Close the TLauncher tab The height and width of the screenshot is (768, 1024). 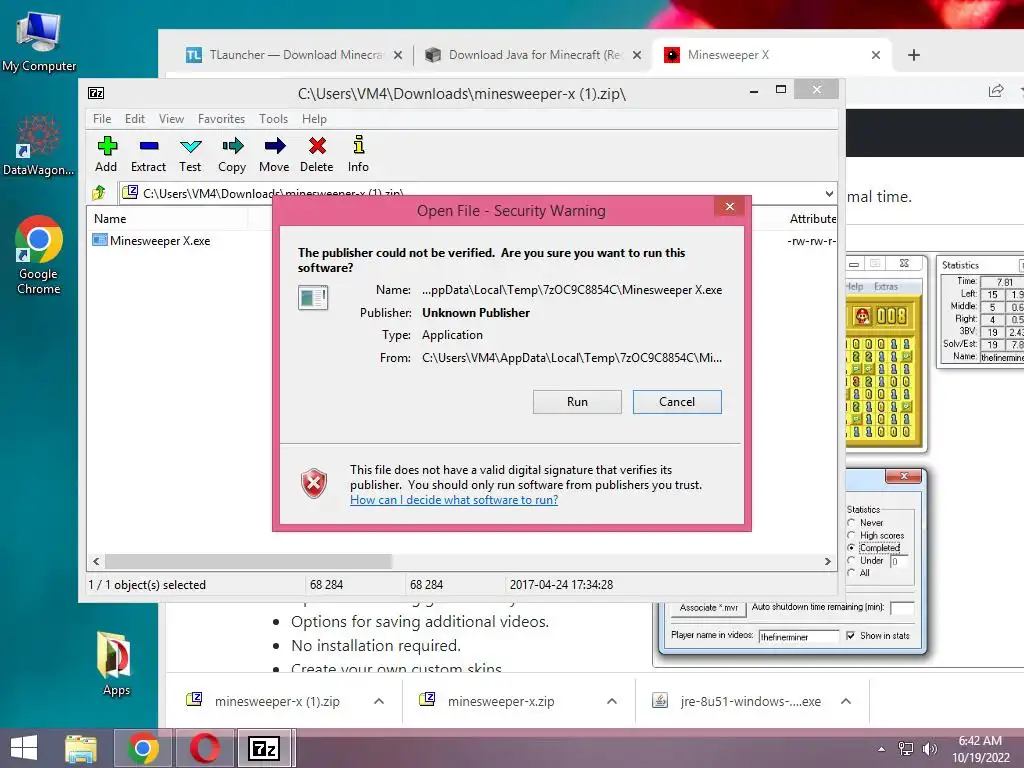click(398, 55)
